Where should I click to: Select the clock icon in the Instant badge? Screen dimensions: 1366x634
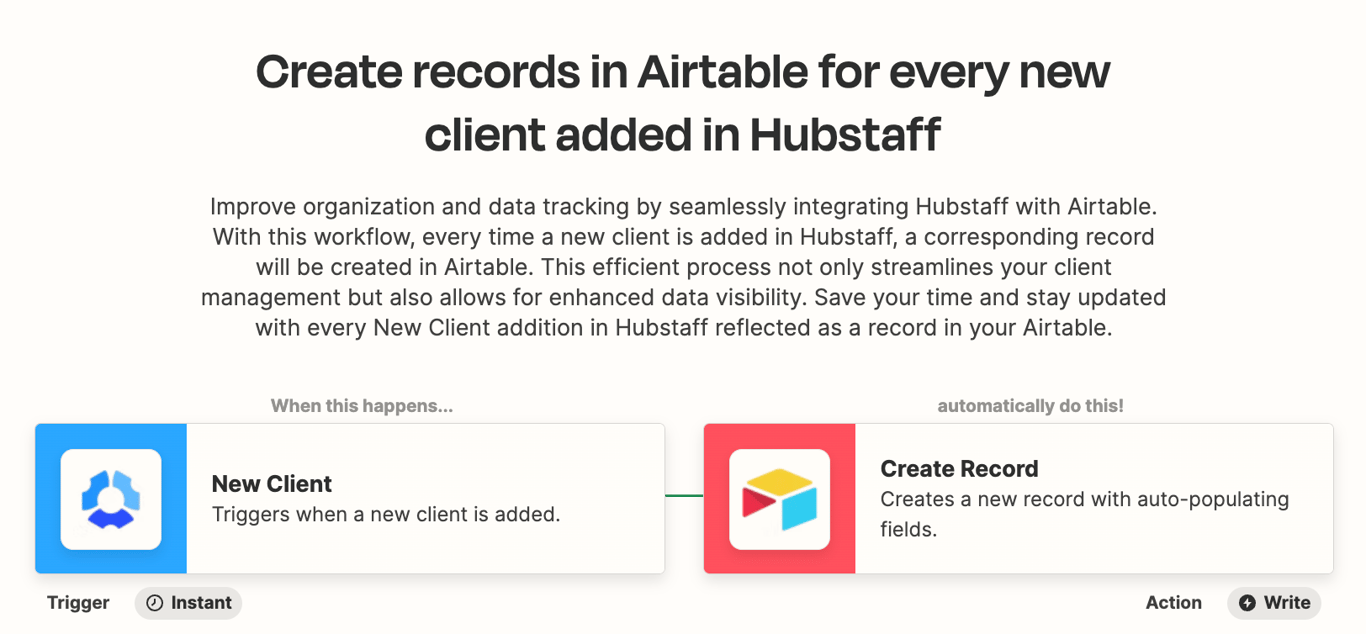tap(155, 603)
